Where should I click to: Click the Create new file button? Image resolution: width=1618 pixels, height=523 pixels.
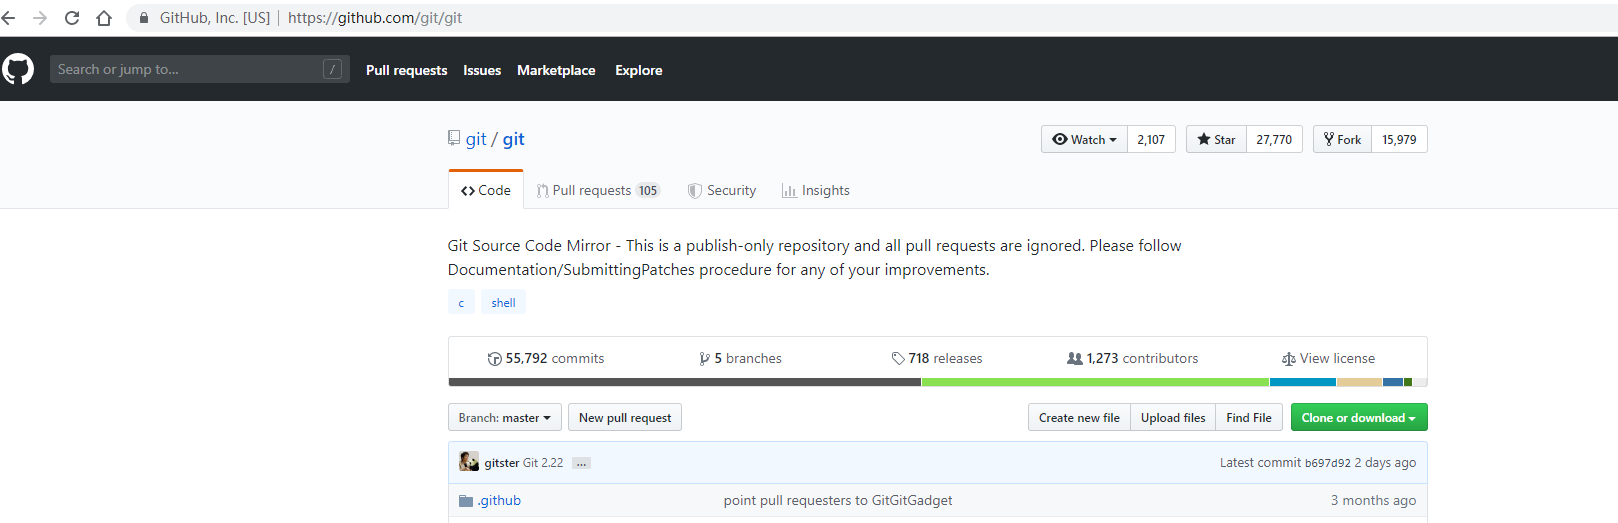pyautogui.click(x=1079, y=417)
